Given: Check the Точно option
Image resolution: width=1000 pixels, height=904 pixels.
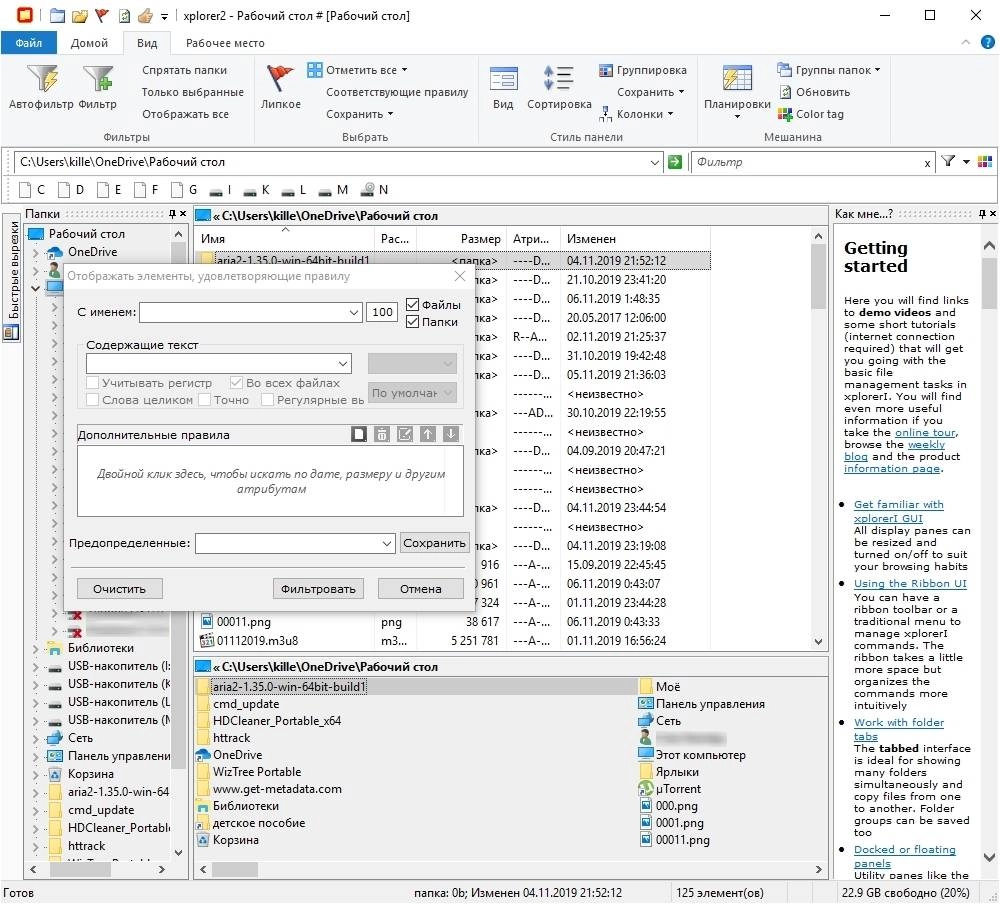Looking at the screenshot, I should [204, 399].
